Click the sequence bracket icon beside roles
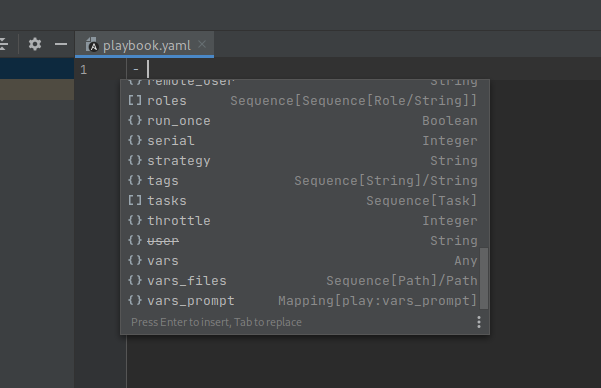The image size is (601, 388). pyautogui.click(x=135, y=100)
